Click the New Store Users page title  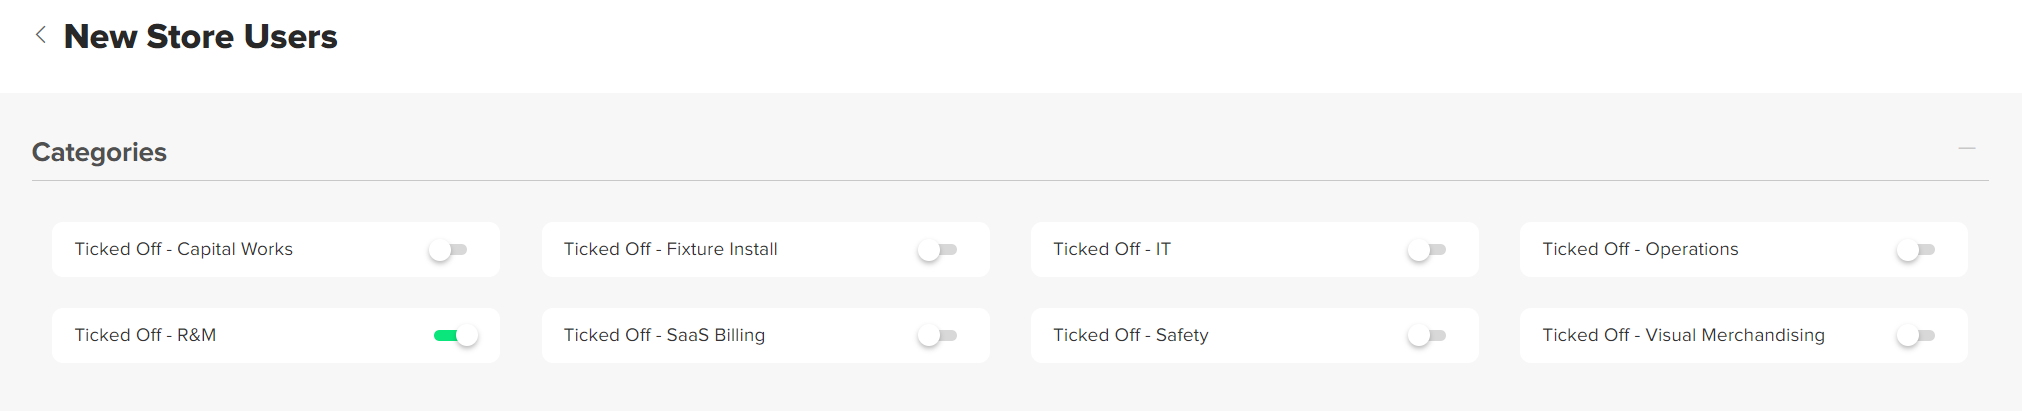[x=200, y=37]
